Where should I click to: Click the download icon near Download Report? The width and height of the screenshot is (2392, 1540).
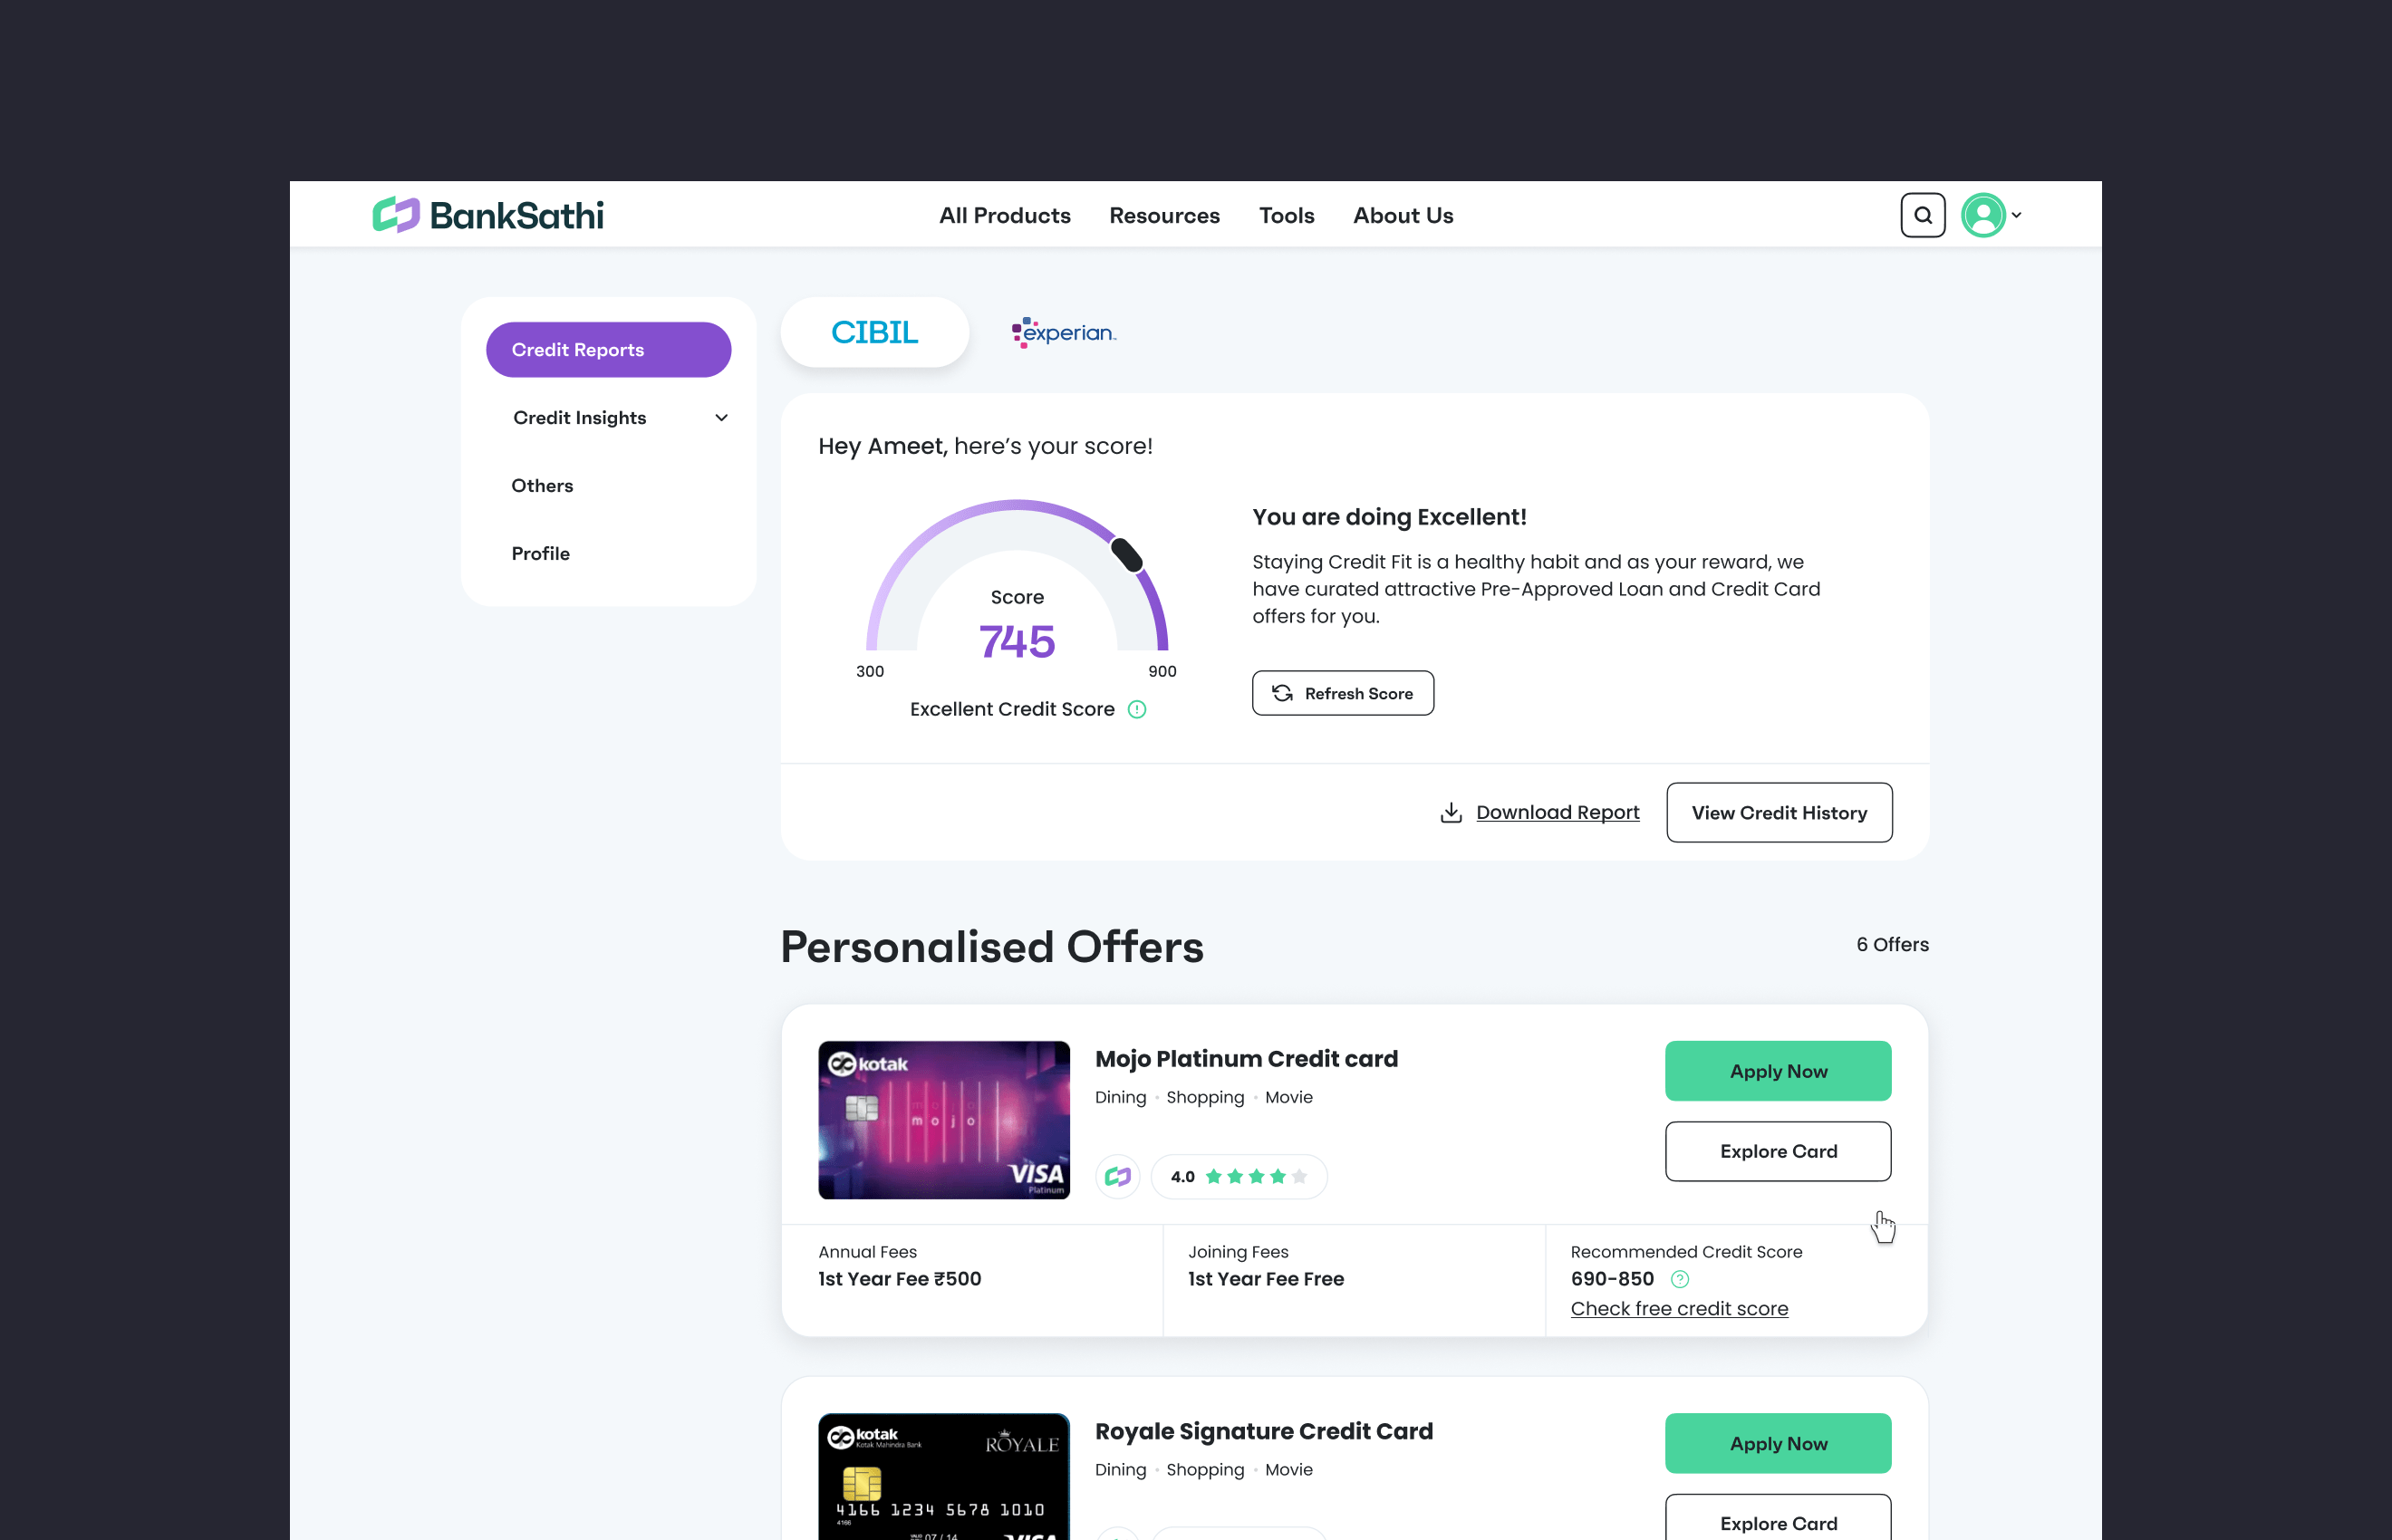pos(1451,813)
